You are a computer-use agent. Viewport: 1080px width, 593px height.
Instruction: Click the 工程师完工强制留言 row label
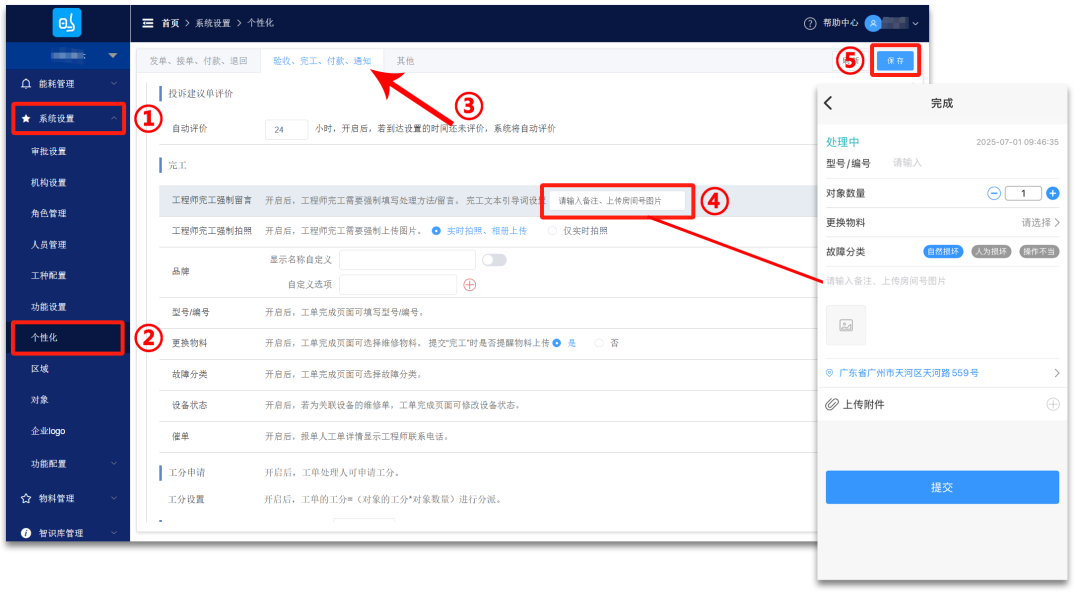(x=211, y=200)
